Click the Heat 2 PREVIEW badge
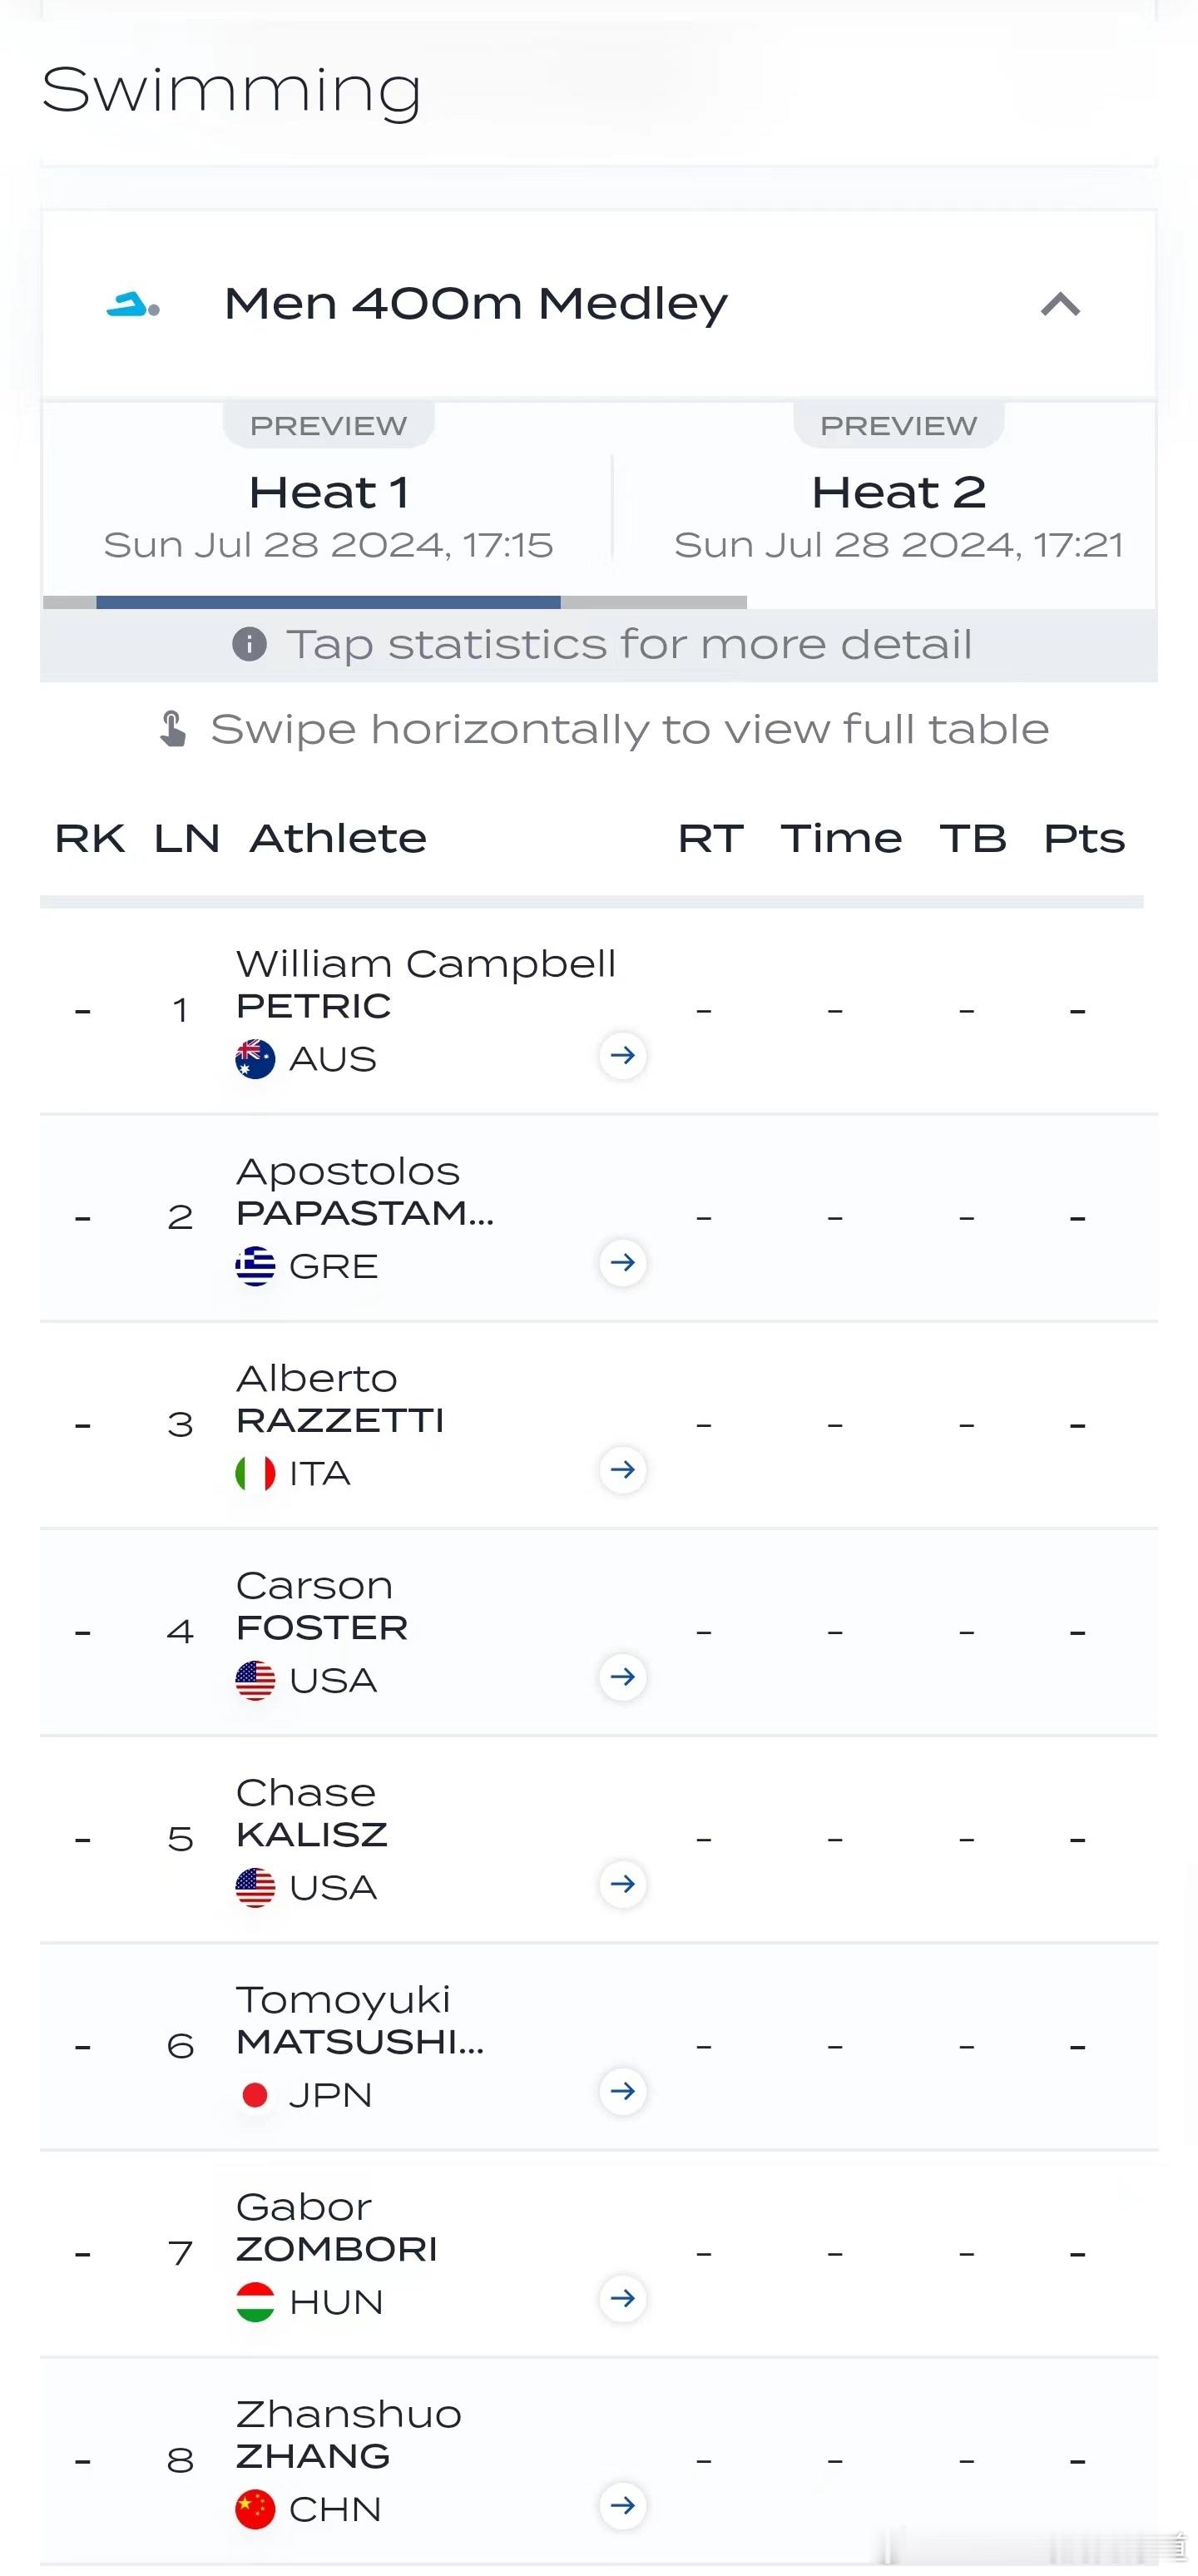 pyautogui.click(x=898, y=426)
